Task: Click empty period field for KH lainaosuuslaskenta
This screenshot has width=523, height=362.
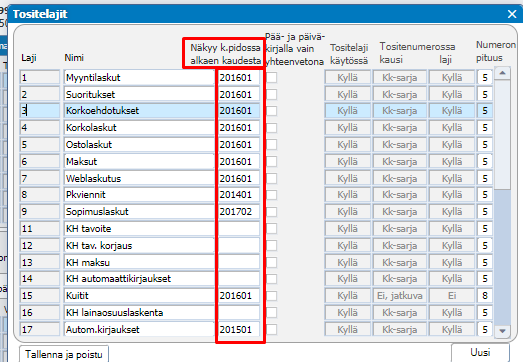Action: point(239,313)
